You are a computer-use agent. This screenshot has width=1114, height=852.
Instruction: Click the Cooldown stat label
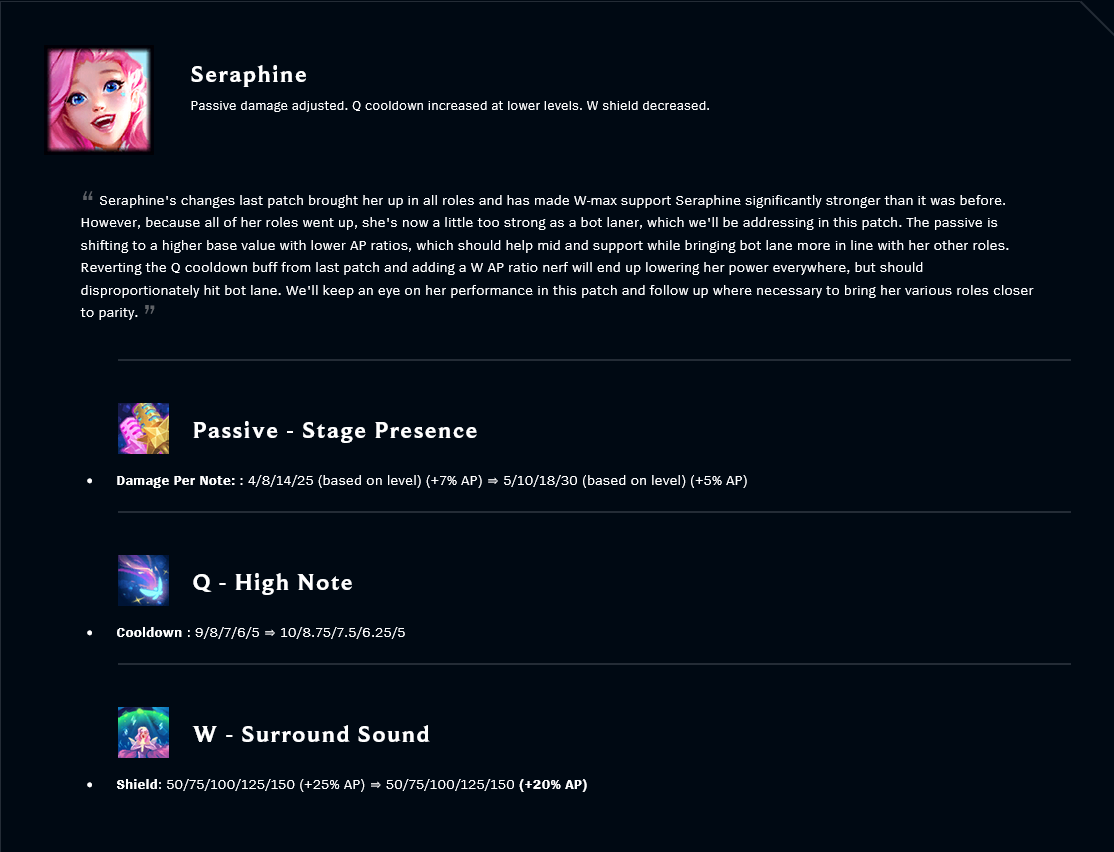tap(149, 632)
